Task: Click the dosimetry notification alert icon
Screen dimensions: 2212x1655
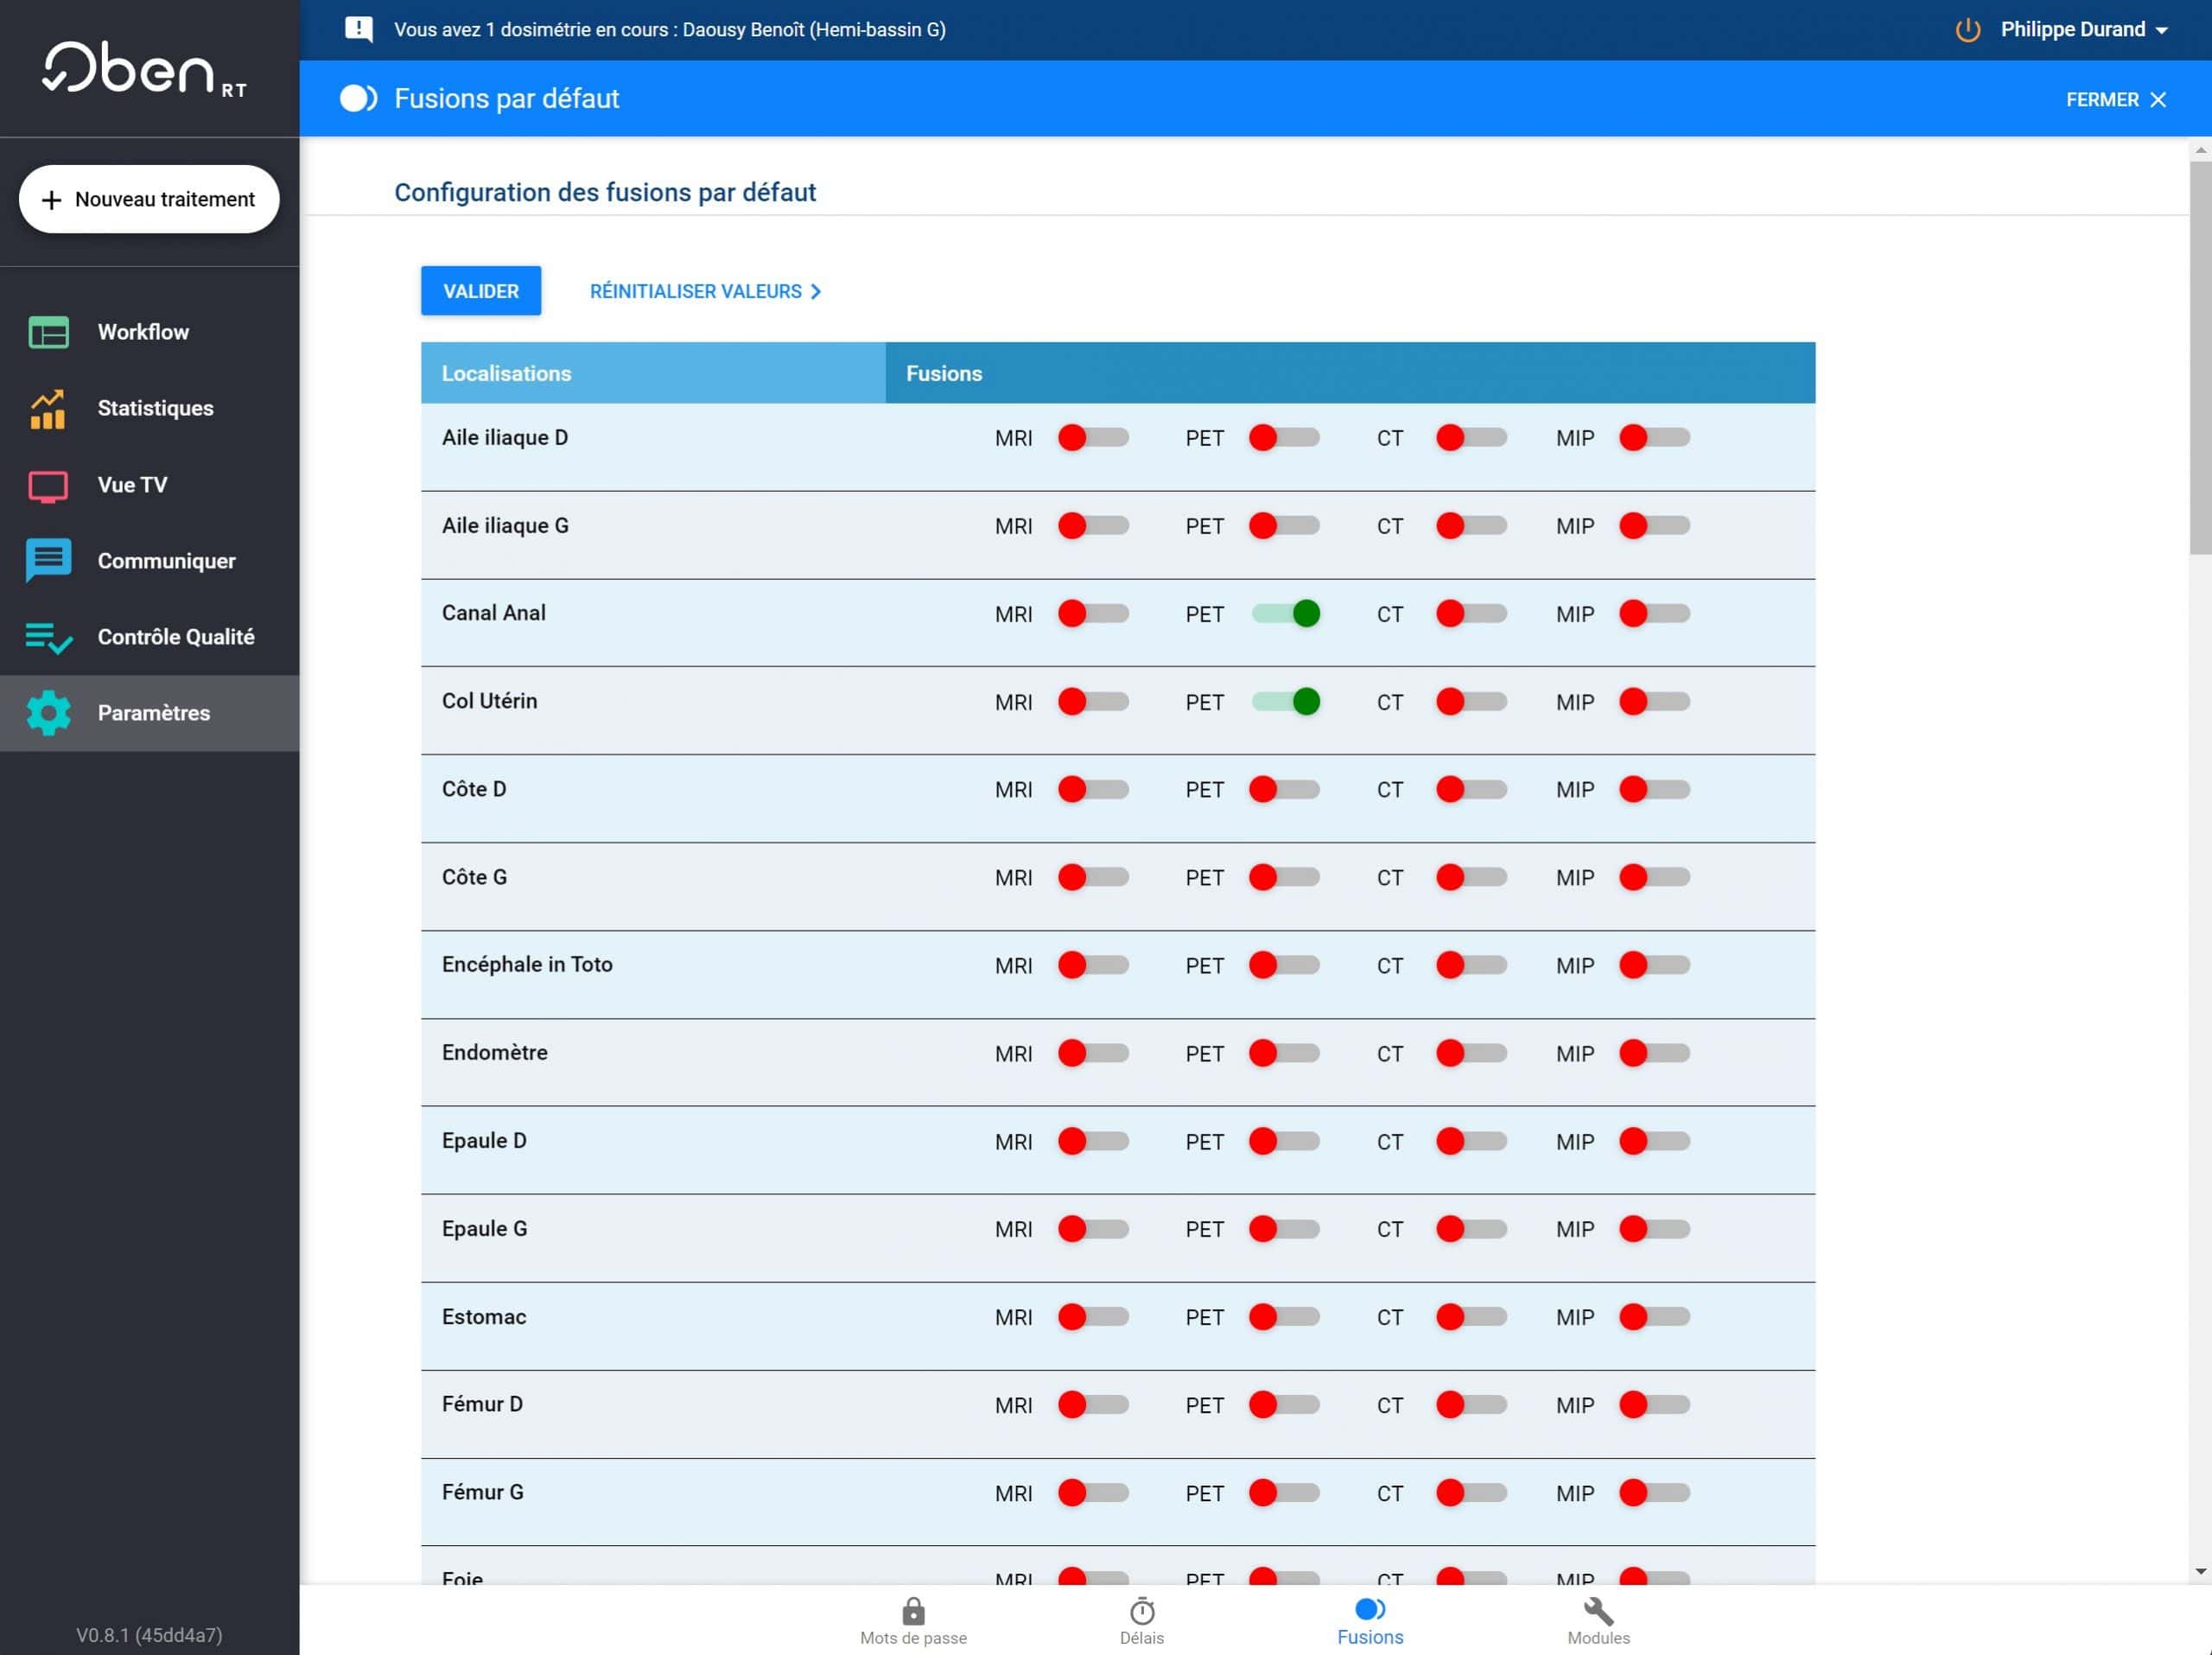Action: tap(359, 29)
